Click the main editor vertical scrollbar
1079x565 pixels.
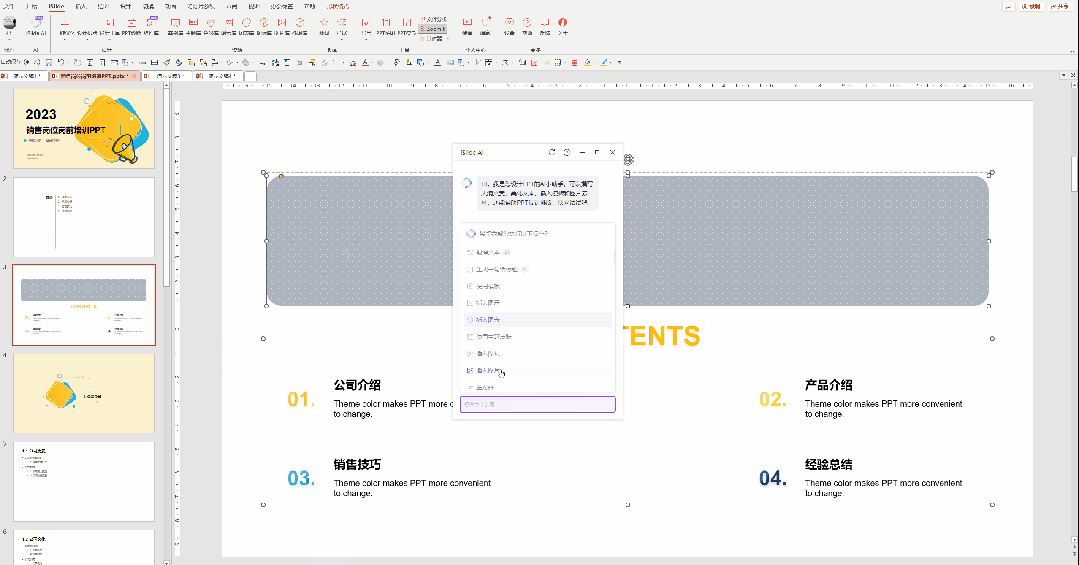[1075, 175]
